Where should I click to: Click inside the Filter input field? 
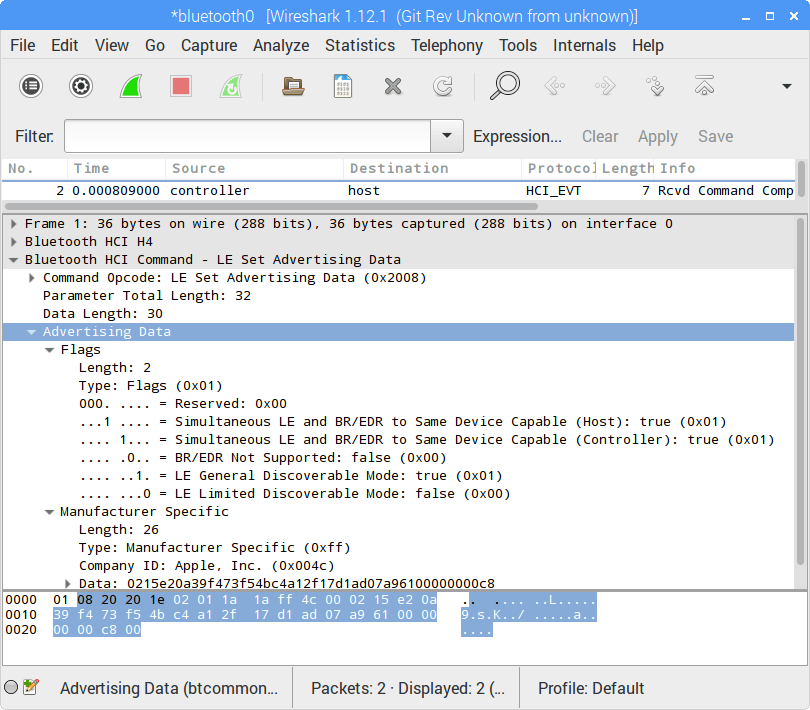point(250,136)
